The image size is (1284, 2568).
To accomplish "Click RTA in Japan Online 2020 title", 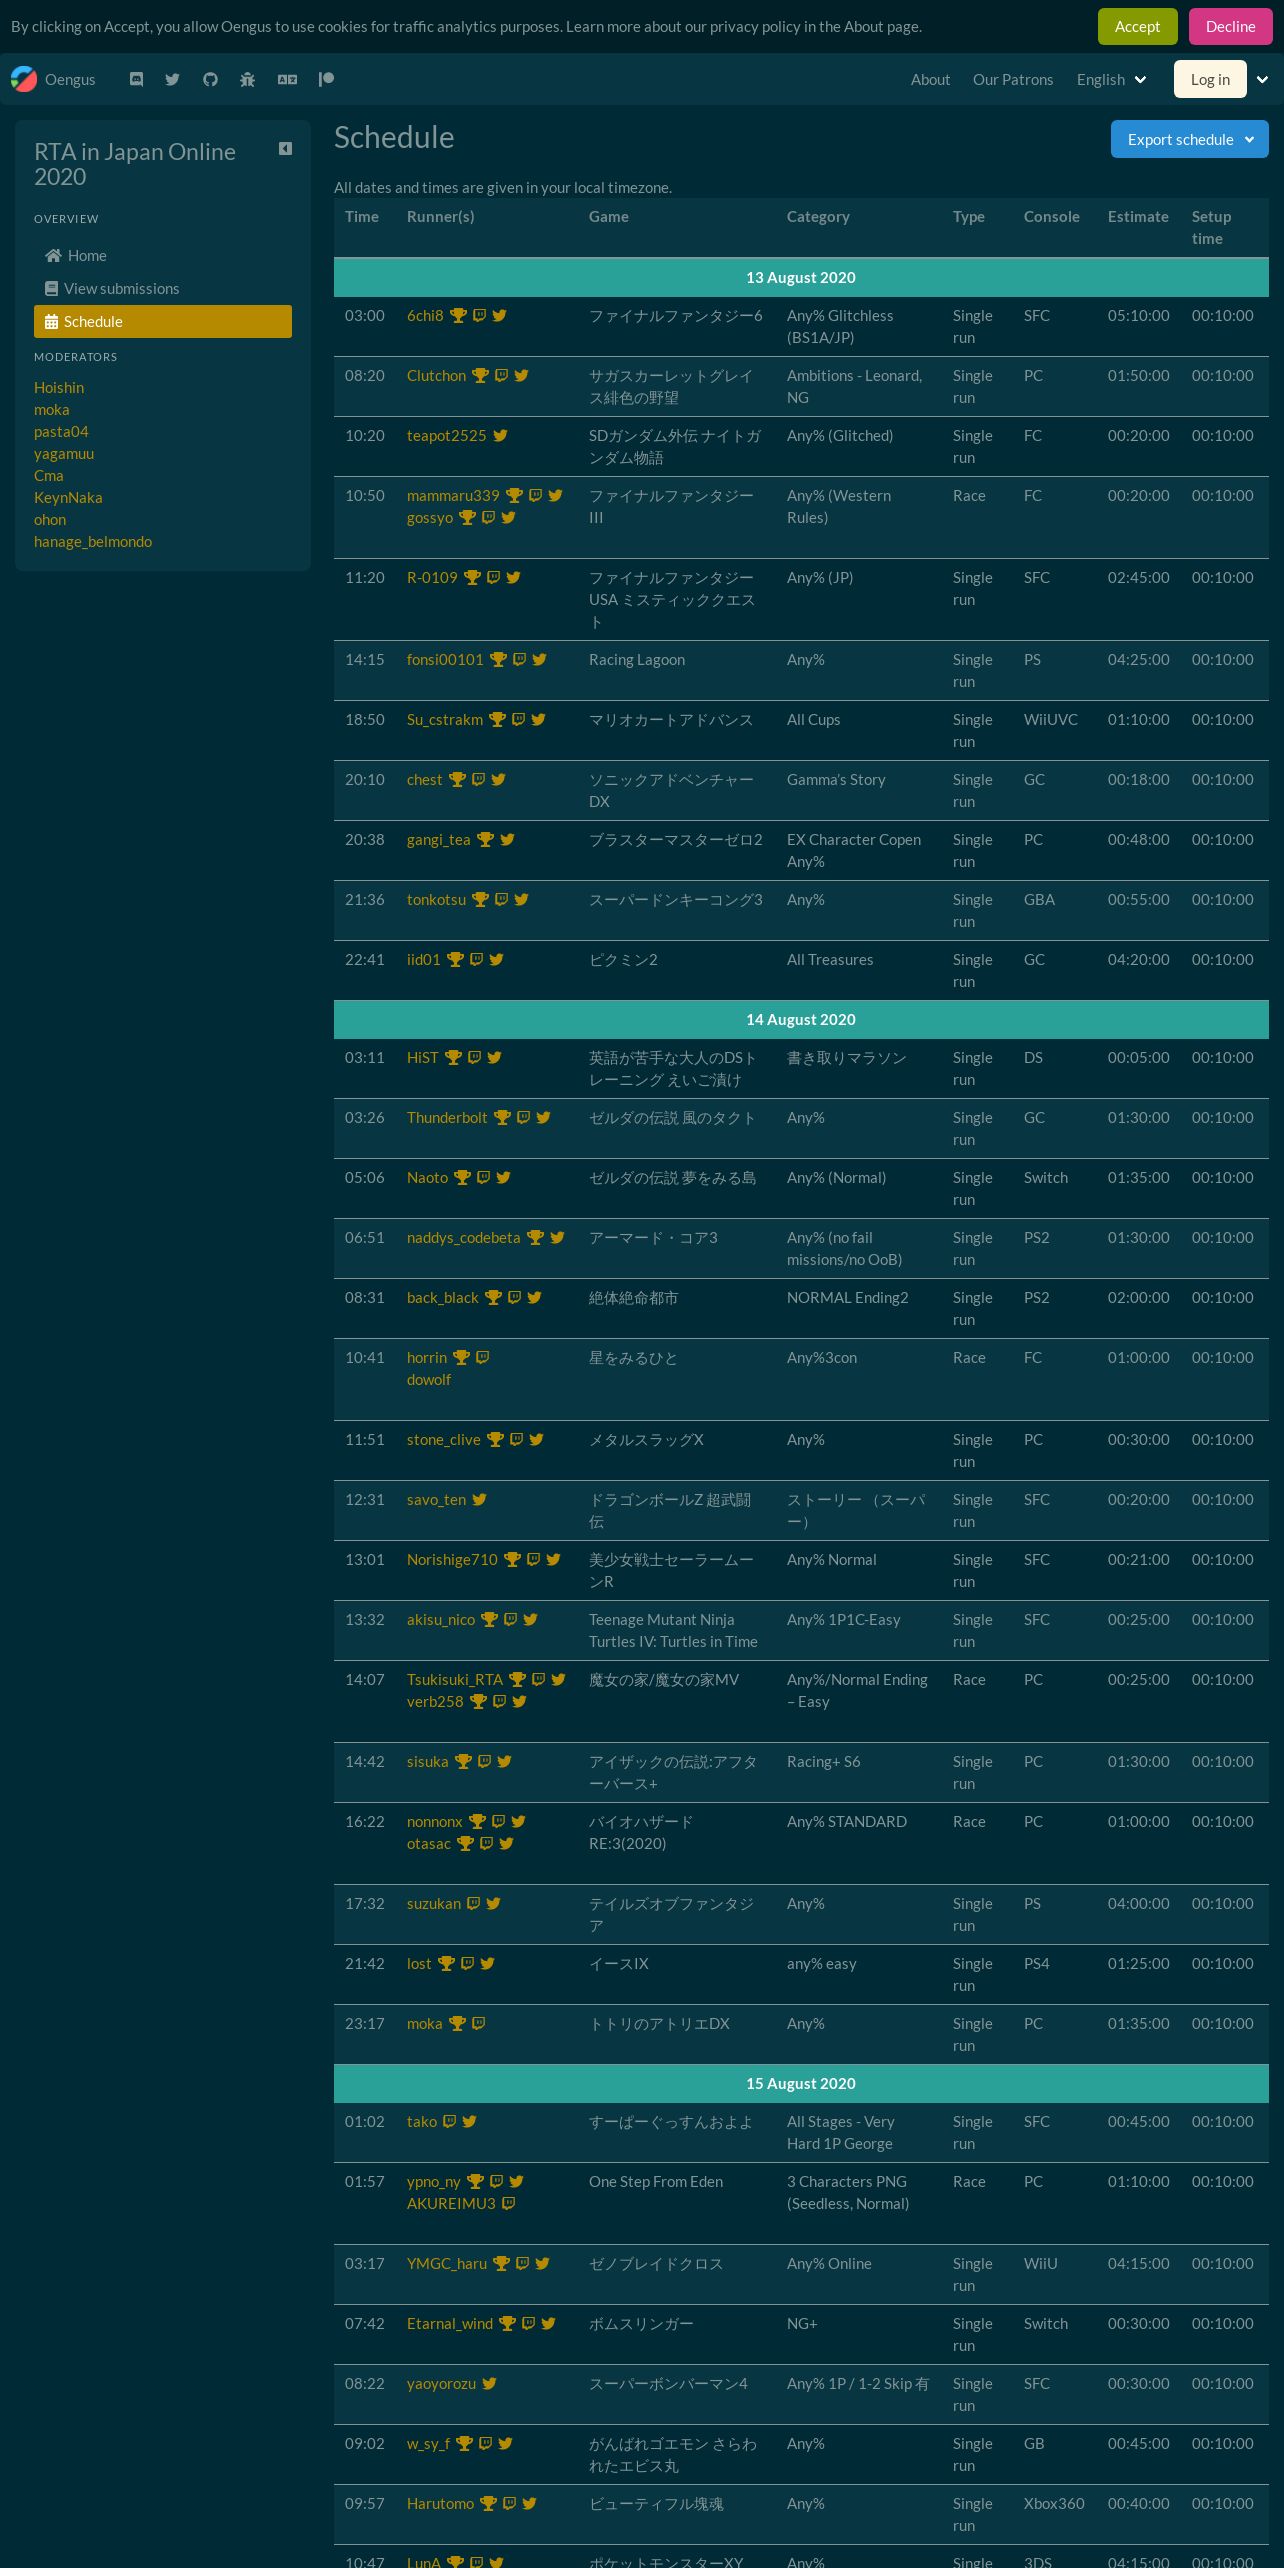I will (x=135, y=164).
